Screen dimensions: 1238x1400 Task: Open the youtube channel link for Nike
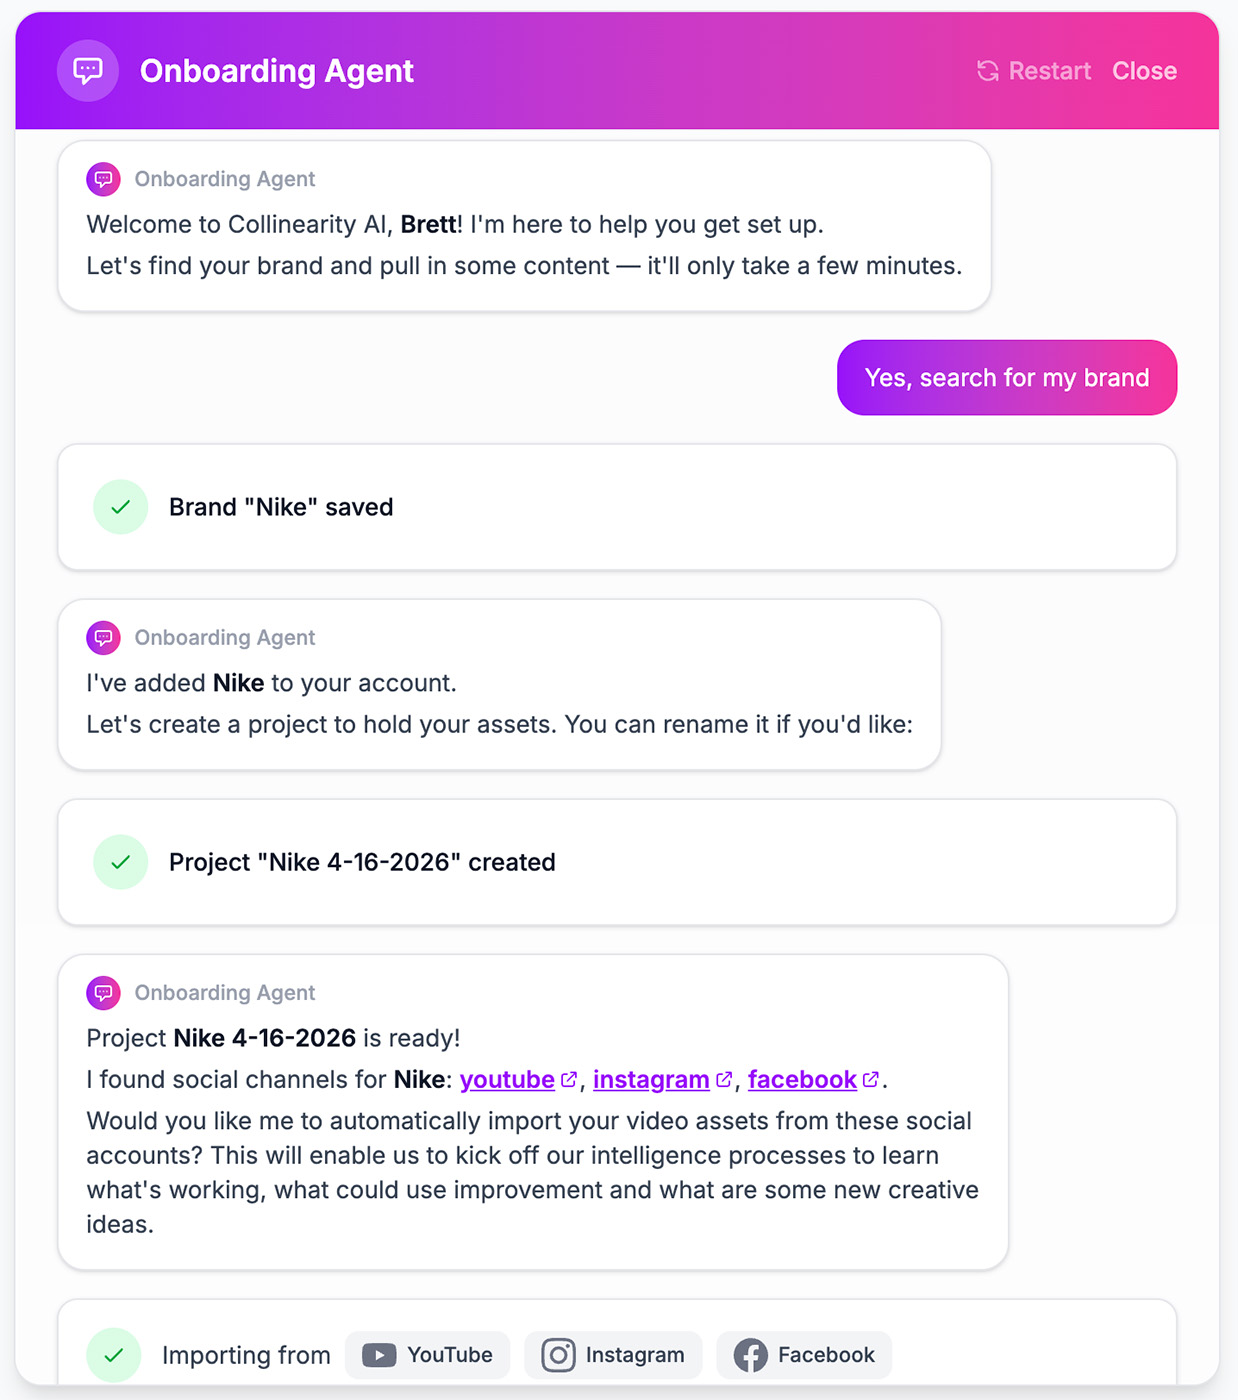click(508, 1079)
